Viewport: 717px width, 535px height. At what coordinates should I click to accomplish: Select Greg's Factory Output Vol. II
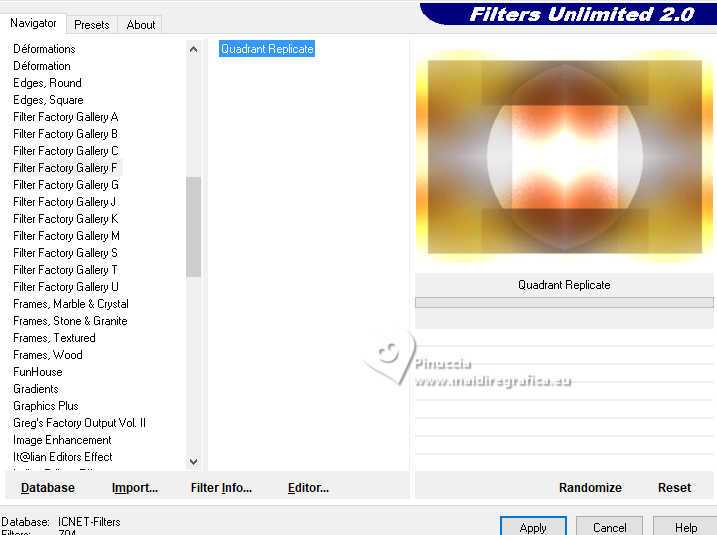coord(79,423)
